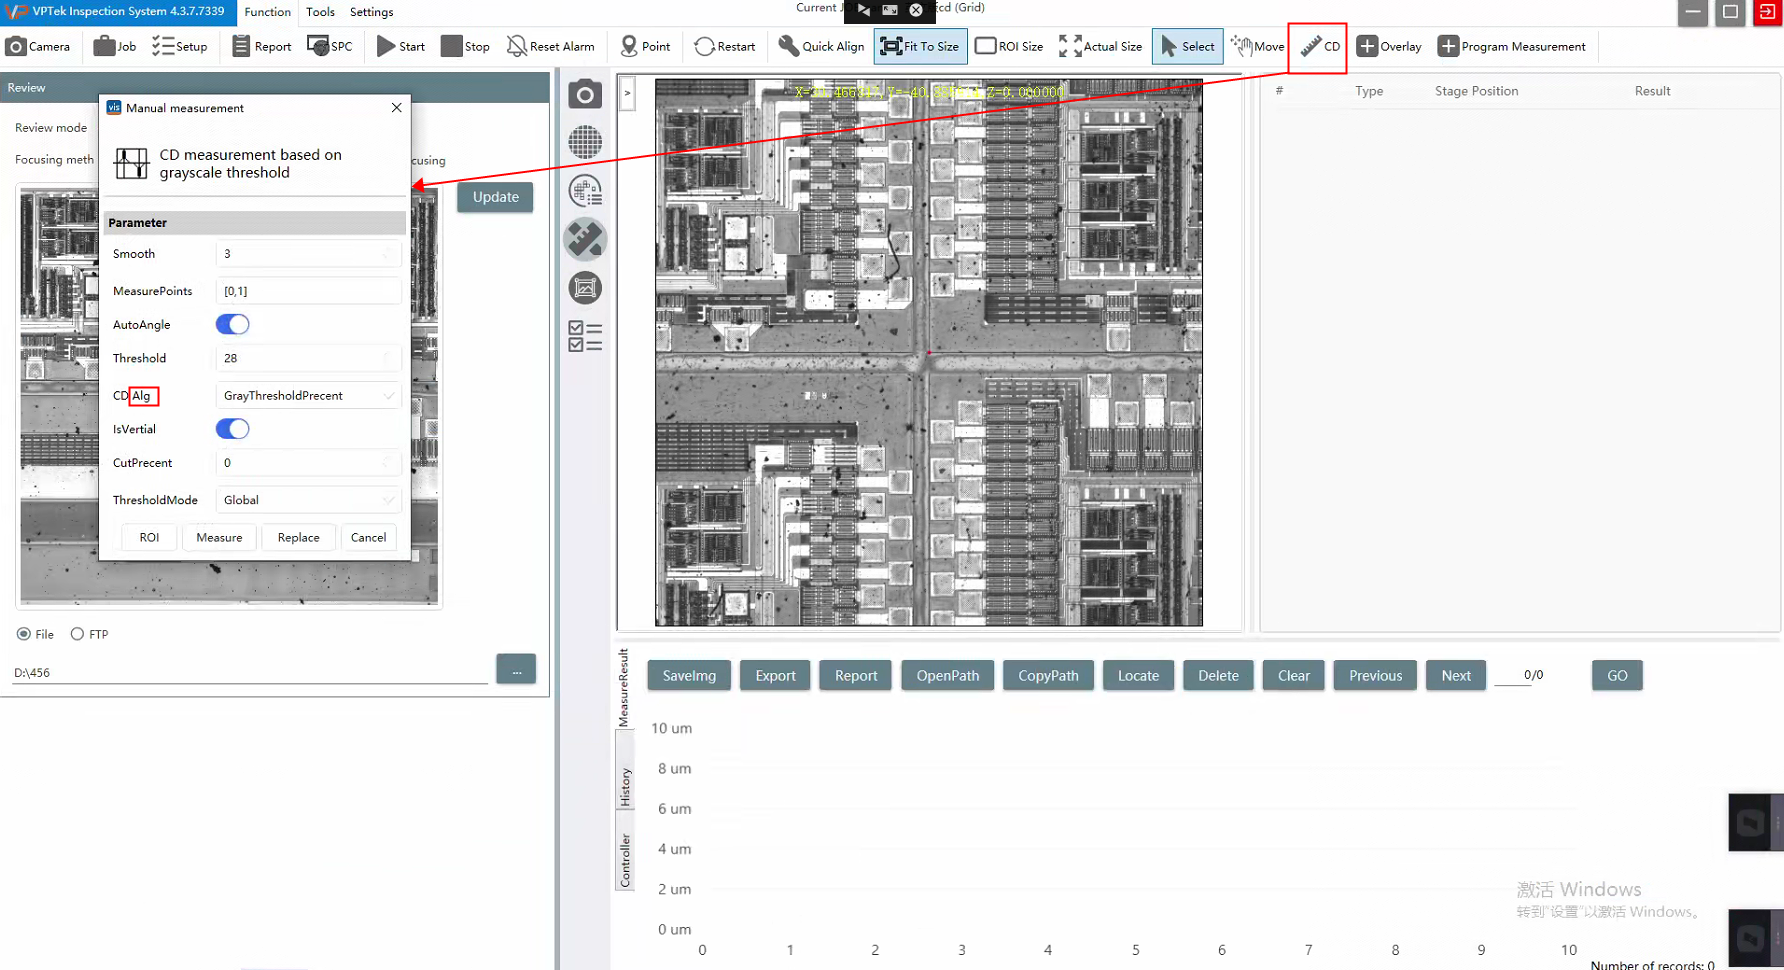Open the Tools menu
This screenshot has height=970, width=1784.
coord(320,12)
